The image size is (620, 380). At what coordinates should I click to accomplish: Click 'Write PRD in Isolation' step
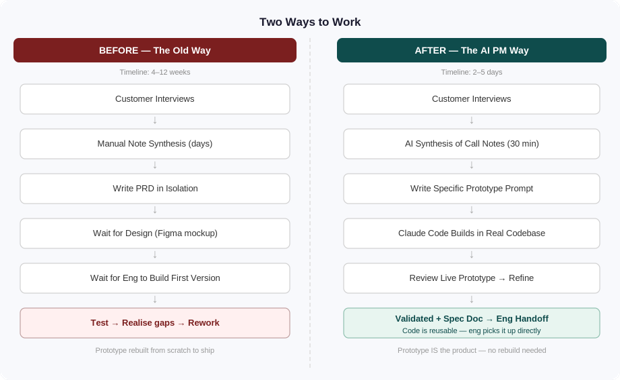(155, 188)
